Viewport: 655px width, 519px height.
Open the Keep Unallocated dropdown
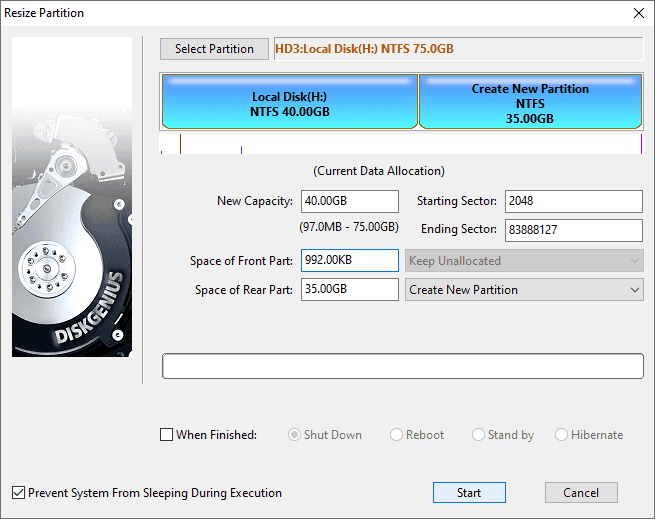tap(523, 261)
